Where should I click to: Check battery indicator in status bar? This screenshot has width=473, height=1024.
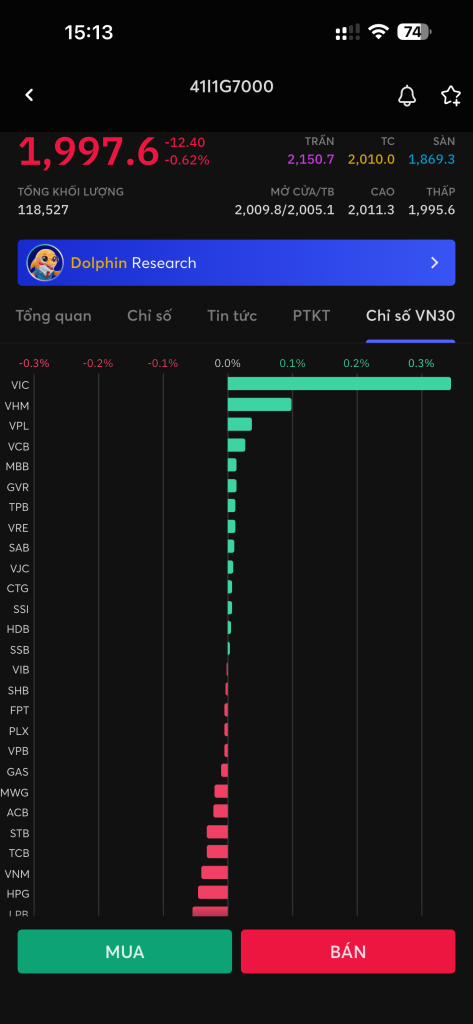pos(414,32)
